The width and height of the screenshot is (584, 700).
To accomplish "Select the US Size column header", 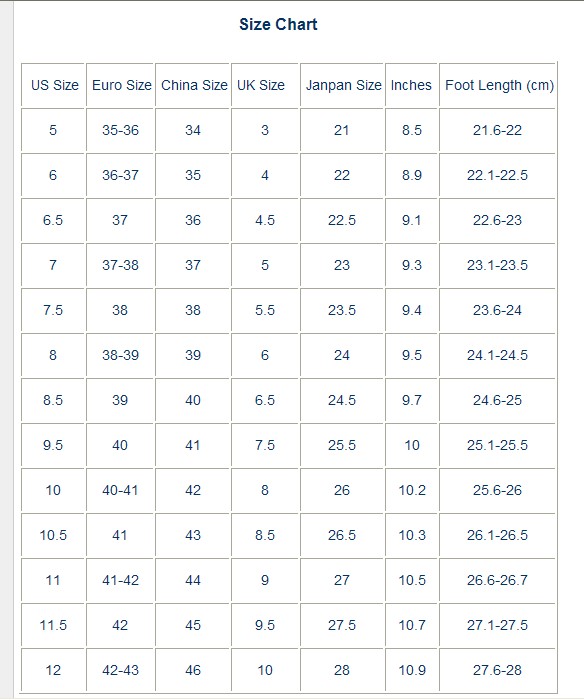I will coord(53,85).
